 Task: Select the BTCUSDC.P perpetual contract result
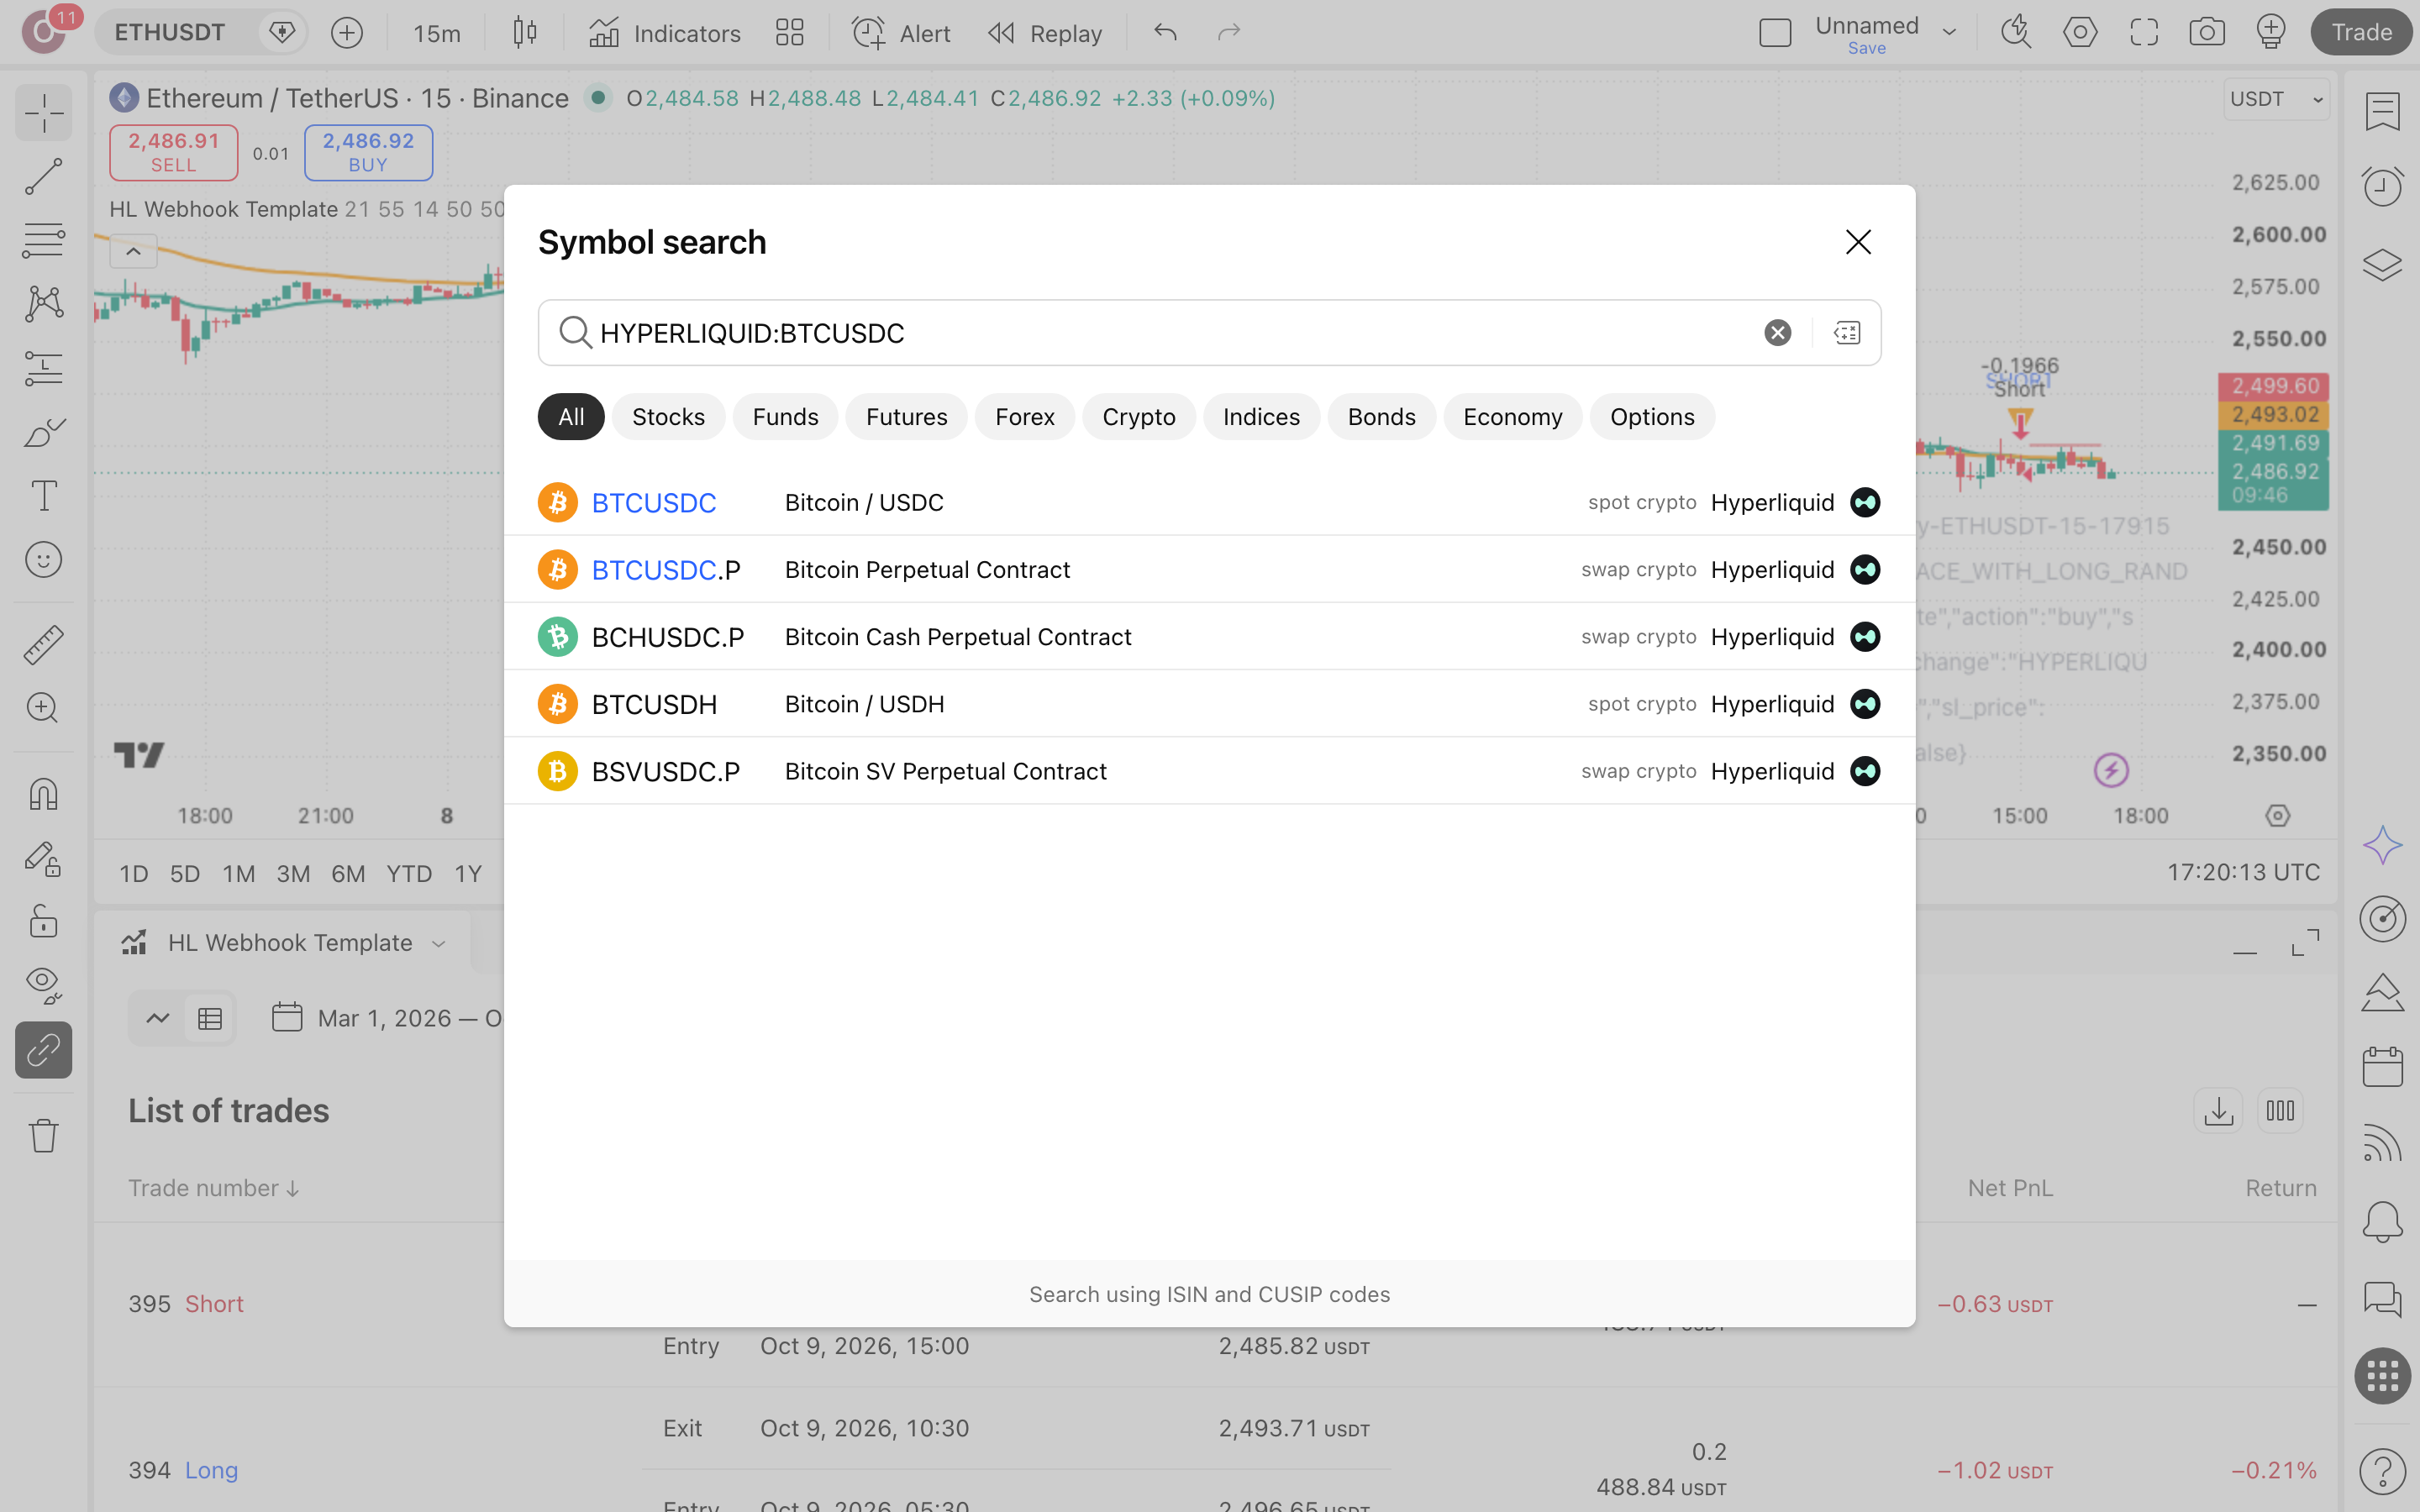pyautogui.click(x=1209, y=569)
